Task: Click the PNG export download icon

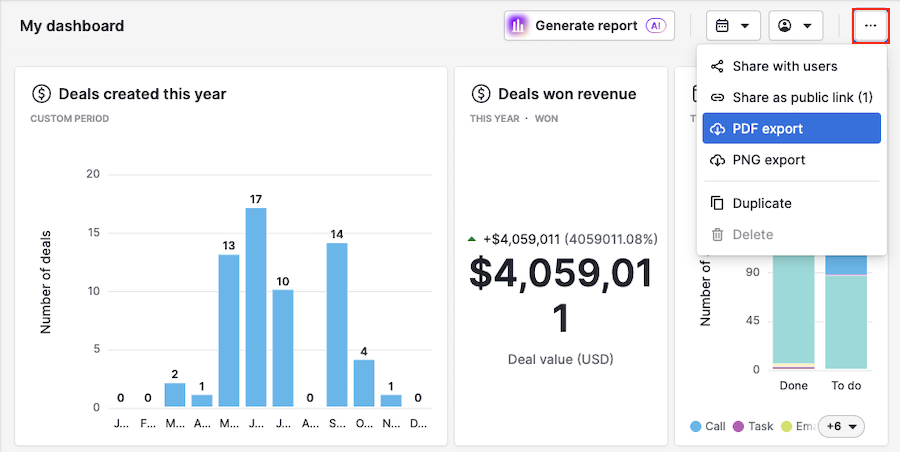Action: coord(717,160)
